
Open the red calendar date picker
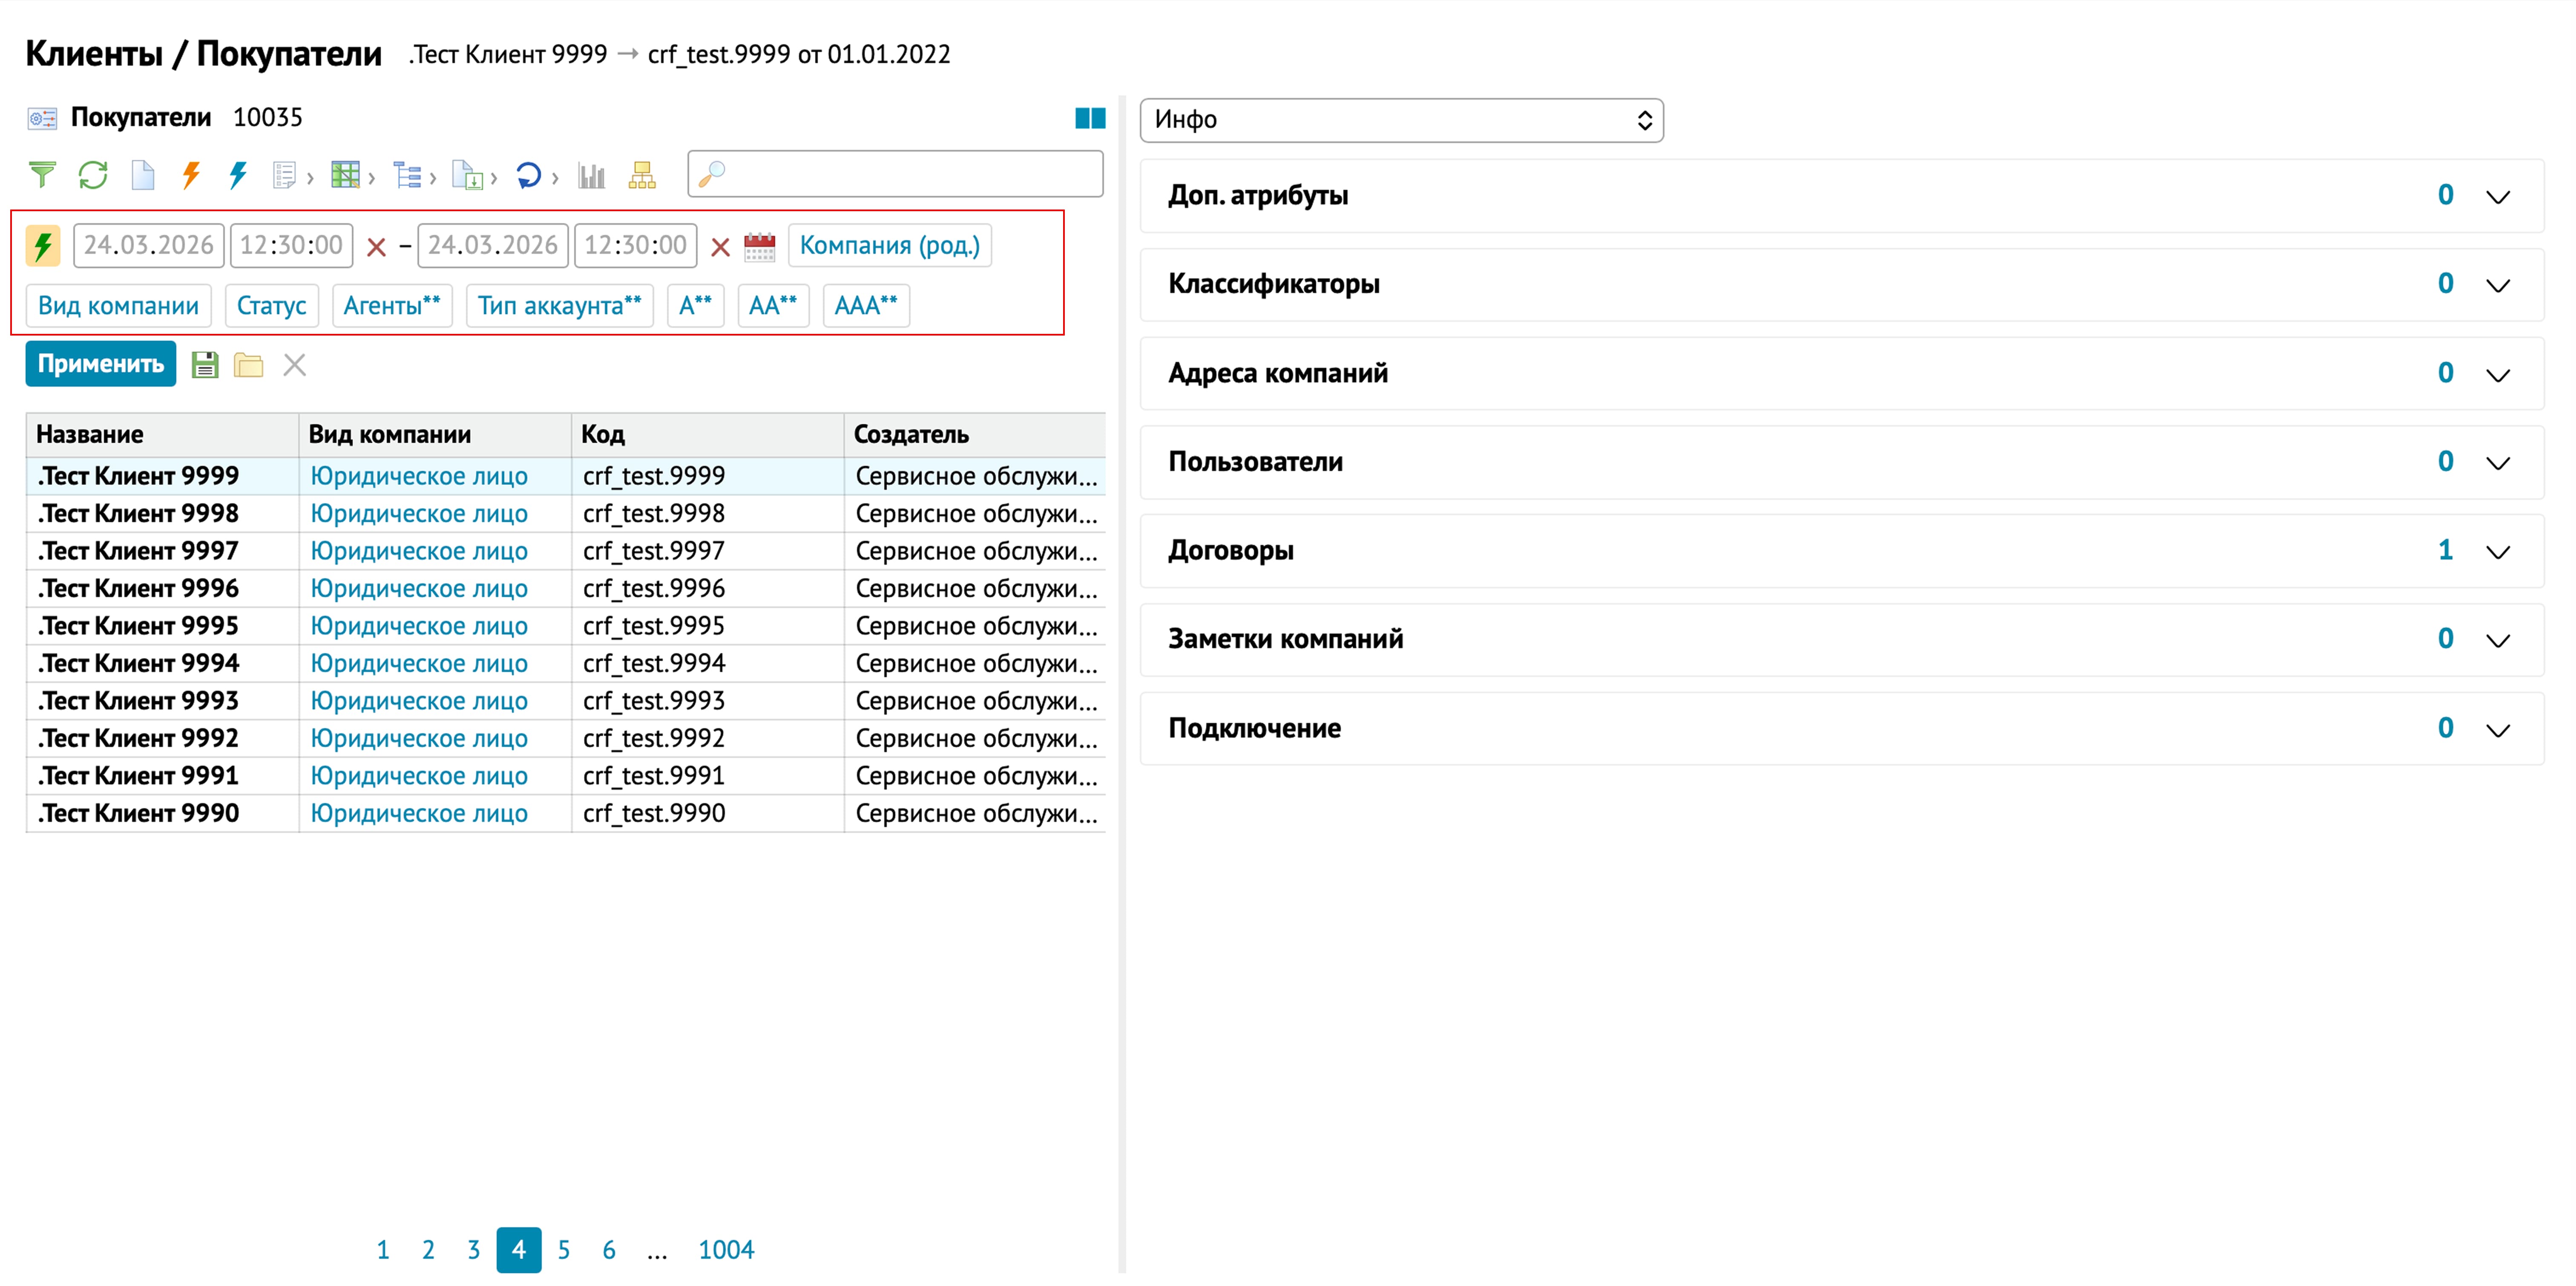pos(760,246)
